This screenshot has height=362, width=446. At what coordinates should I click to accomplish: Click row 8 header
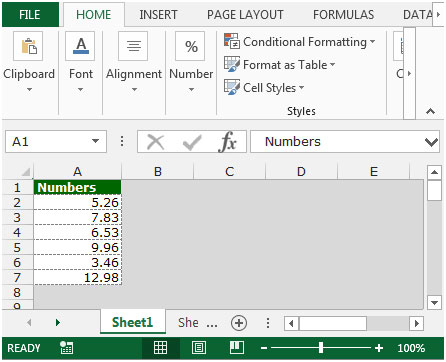click(17, 292)
